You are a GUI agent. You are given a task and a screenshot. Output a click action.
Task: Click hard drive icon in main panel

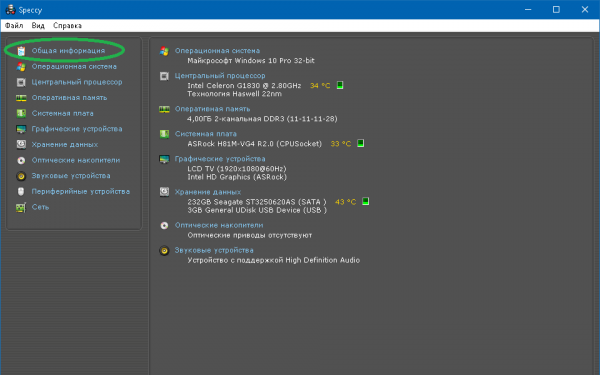tap(164, 192)
